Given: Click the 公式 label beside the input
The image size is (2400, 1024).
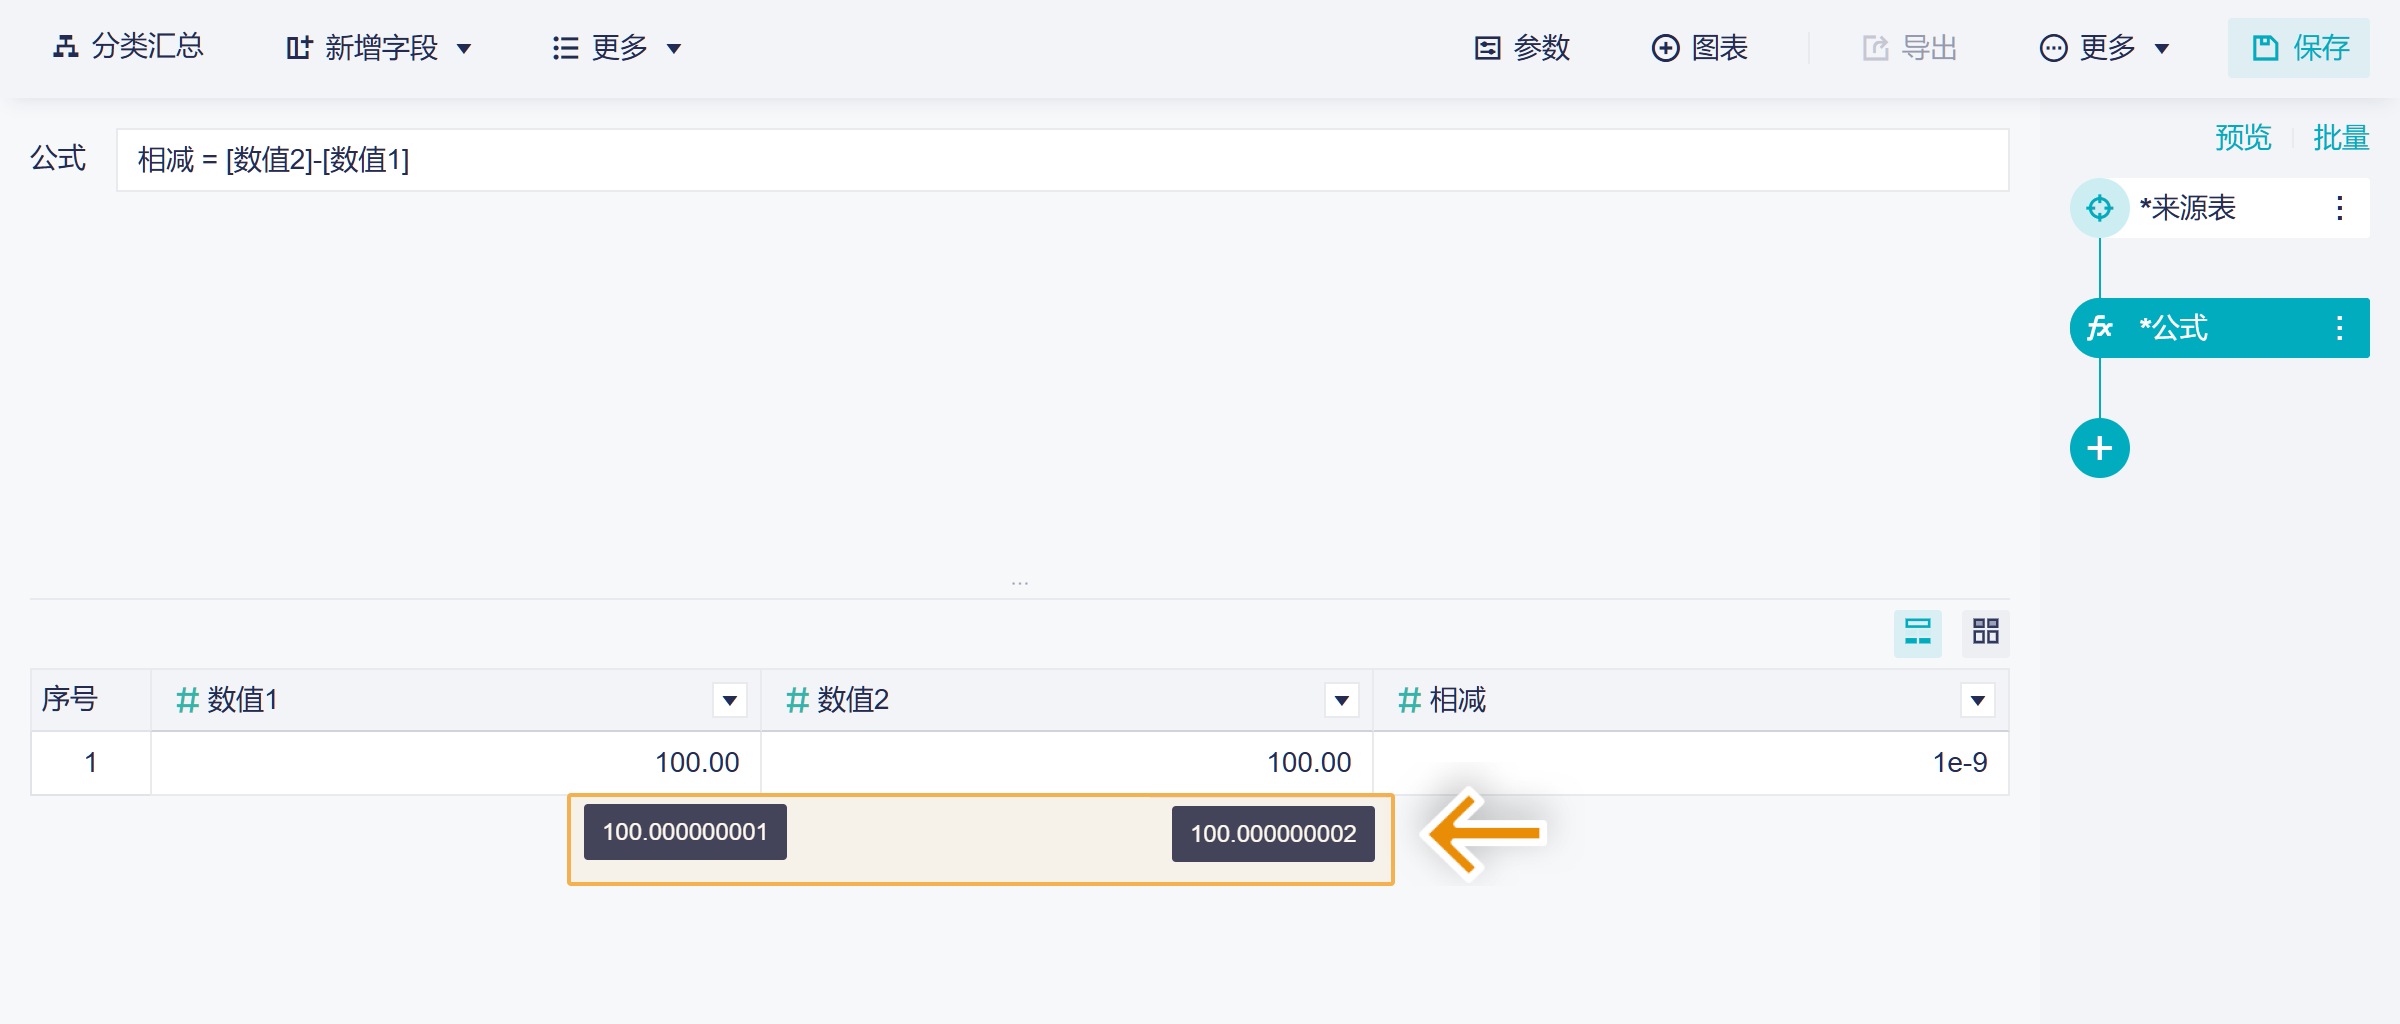Looking at the screenshot, I should [58, 159].
